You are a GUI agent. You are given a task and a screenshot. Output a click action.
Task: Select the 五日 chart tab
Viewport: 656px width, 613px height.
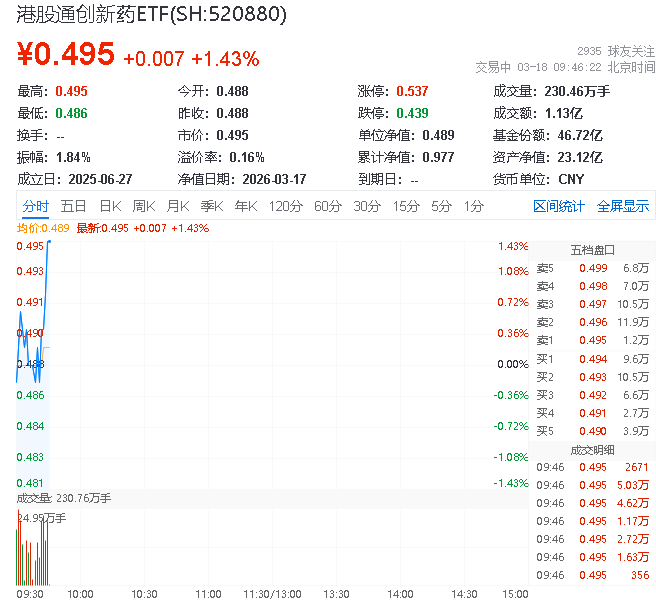pos(73,206)
